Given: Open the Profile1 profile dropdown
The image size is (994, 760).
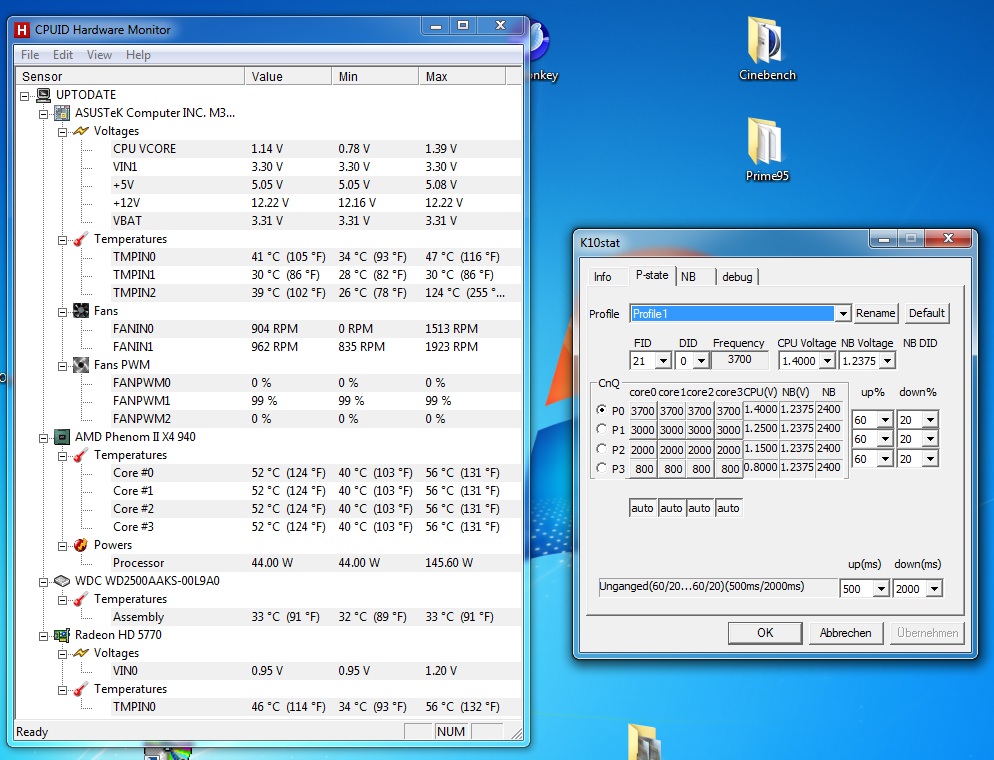Looking at the screenshot, I should (842, 314).
